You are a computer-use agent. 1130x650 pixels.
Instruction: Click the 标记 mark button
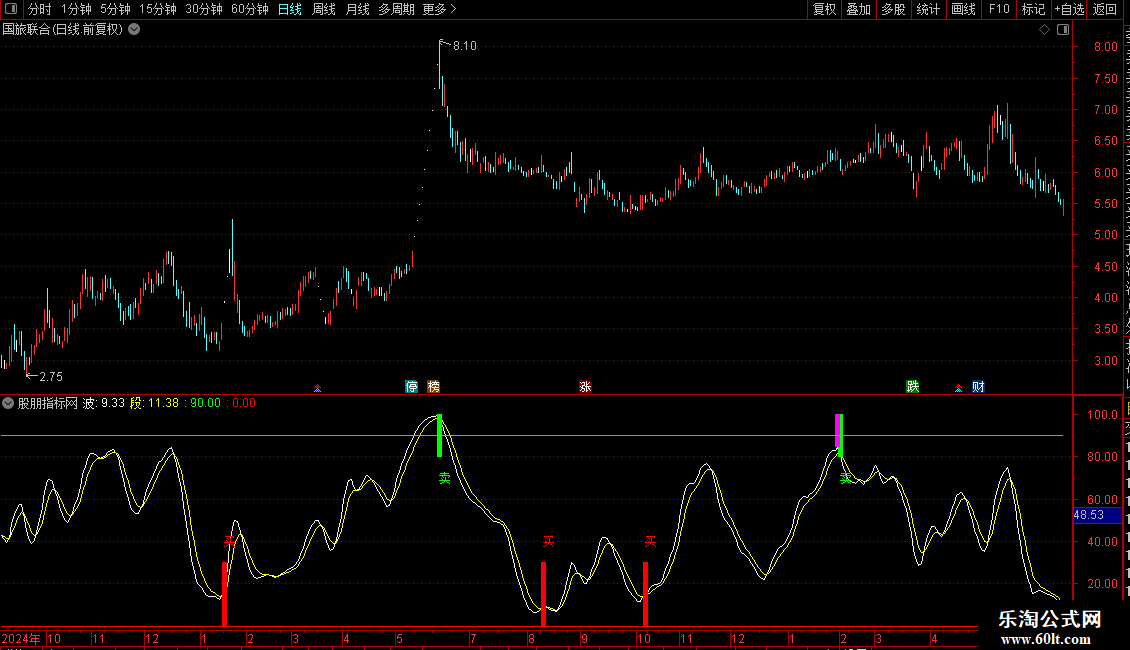click(1033, 9)
